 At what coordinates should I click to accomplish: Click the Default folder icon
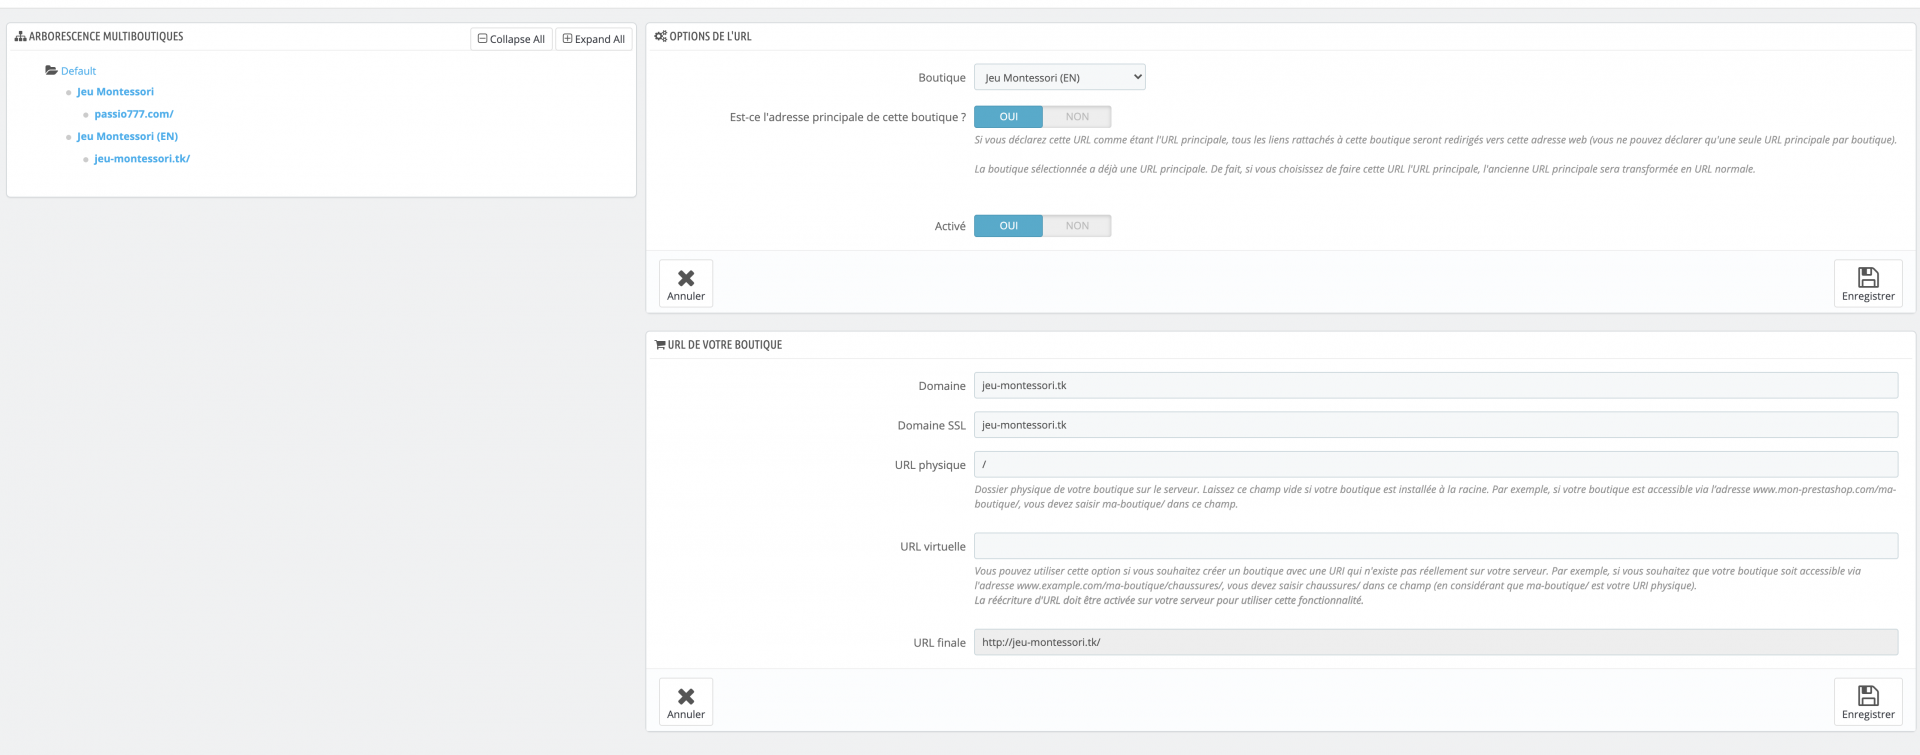[51, 71]
